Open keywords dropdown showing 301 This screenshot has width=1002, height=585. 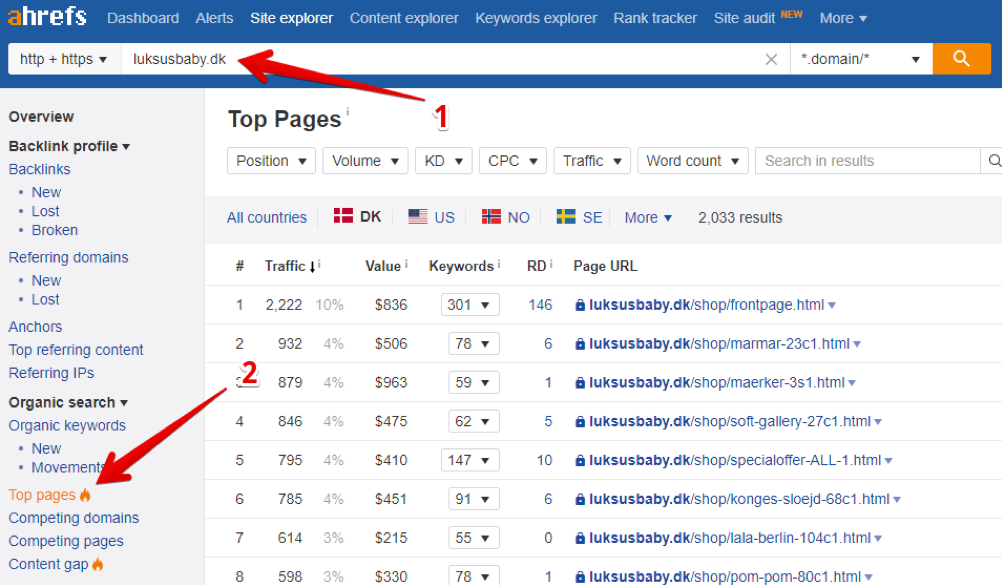[469, 305]
